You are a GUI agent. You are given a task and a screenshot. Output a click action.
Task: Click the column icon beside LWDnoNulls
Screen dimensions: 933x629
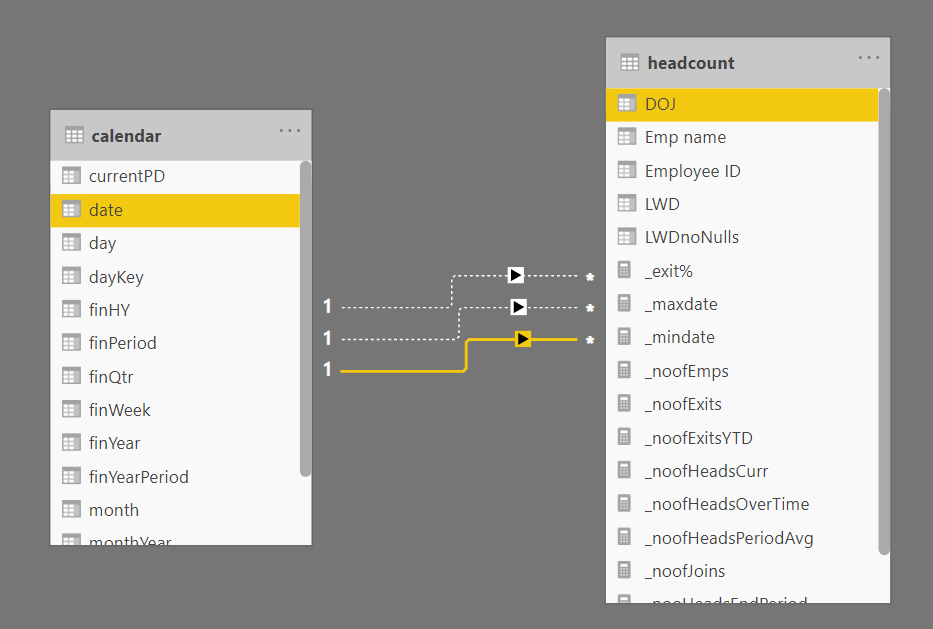(x=627, y=237)
